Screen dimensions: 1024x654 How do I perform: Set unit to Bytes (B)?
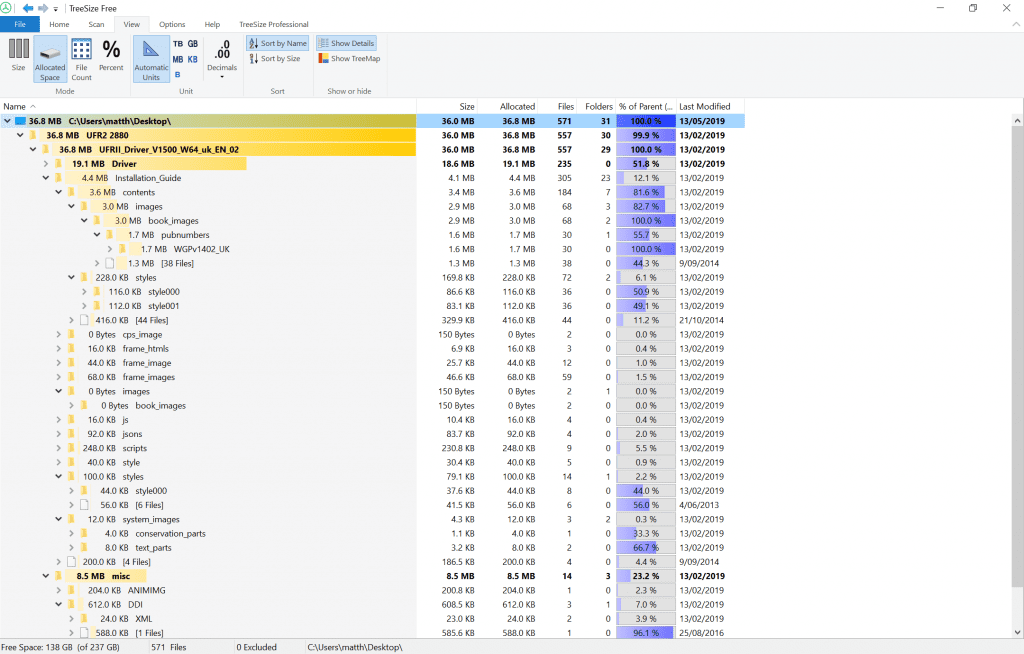pos(178,74)
